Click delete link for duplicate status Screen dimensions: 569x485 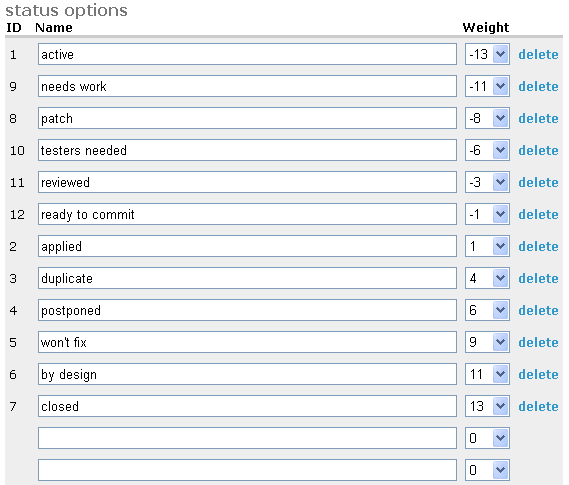coord(538,278)
